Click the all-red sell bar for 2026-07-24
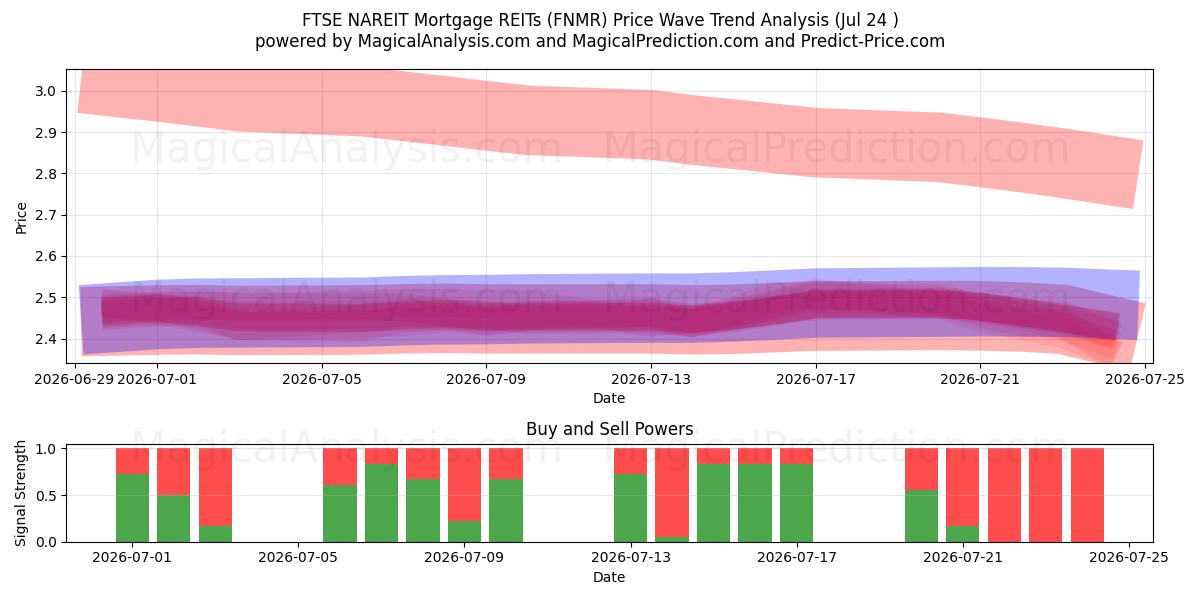The height and width of the screenshot is (600, 1200). [x=1087, y=495]
